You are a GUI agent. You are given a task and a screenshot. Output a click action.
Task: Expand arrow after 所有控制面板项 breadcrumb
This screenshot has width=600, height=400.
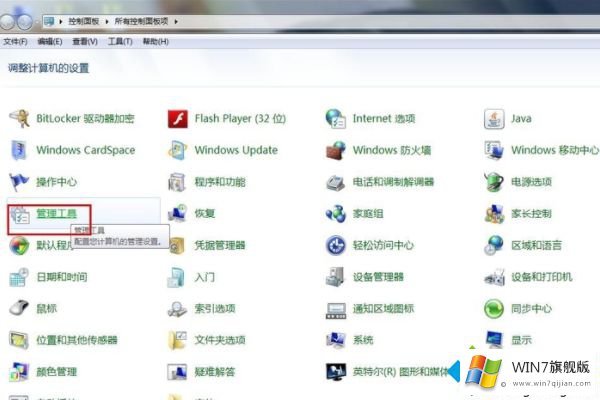(176, 21)
